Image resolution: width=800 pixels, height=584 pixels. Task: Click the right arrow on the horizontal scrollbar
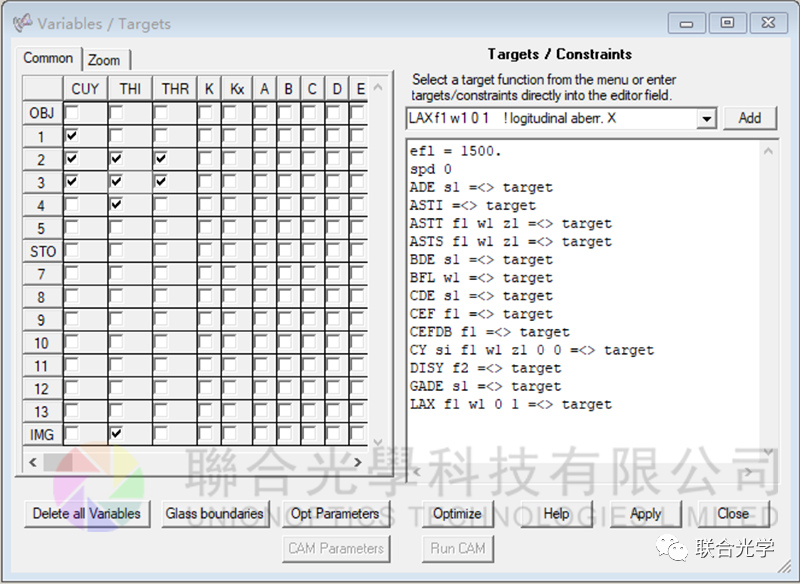point(358,462)
